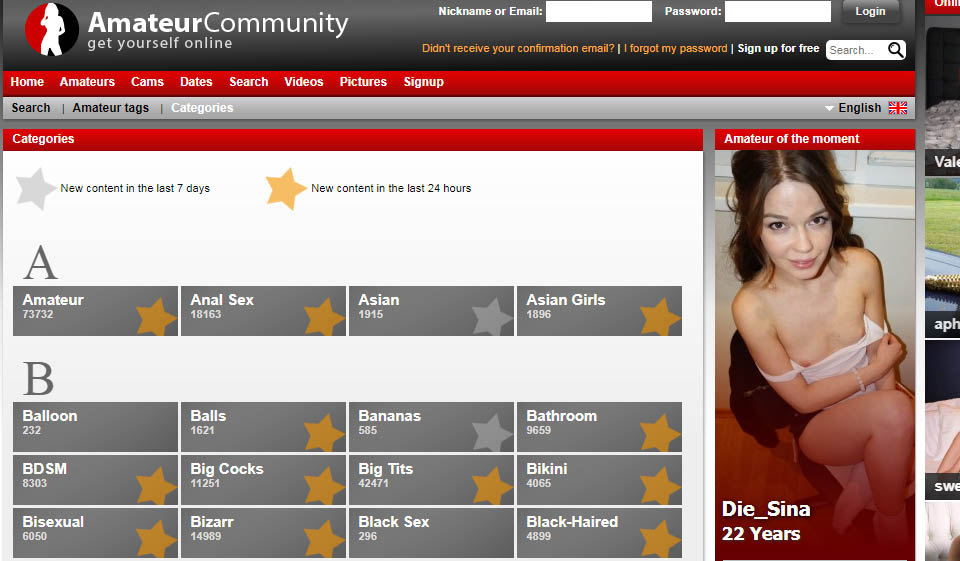Click the gray star on Bananas tile
The height and width of the screenshot is (561, 960).
492,433
